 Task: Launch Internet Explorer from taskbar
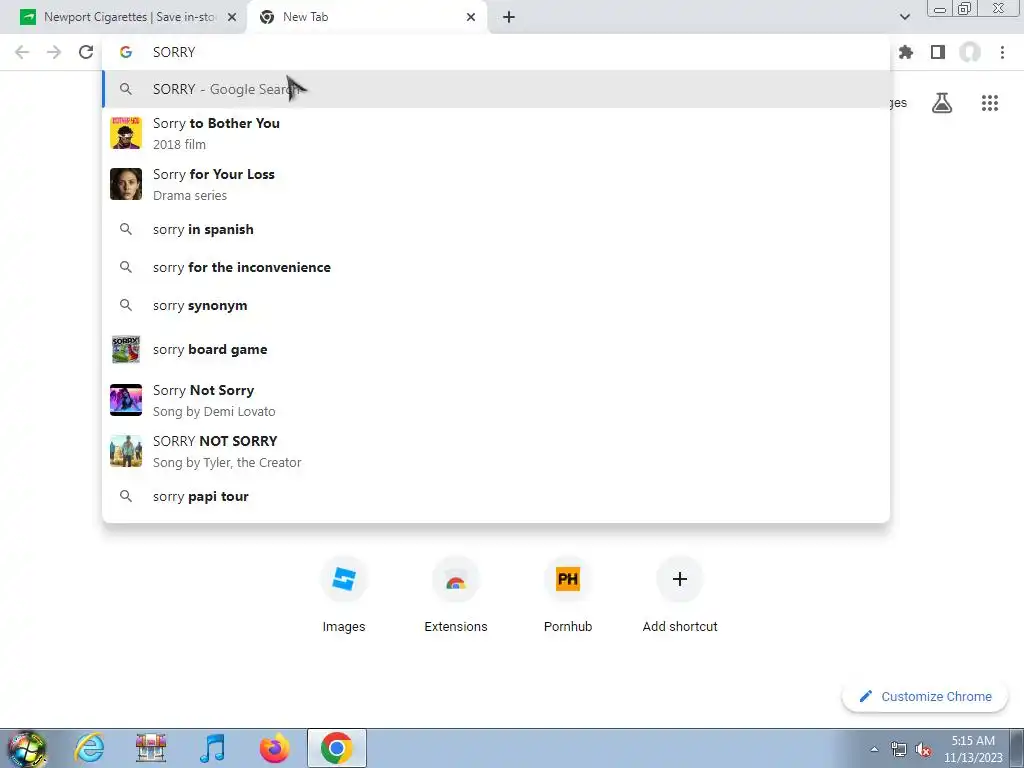coord(89,748)
